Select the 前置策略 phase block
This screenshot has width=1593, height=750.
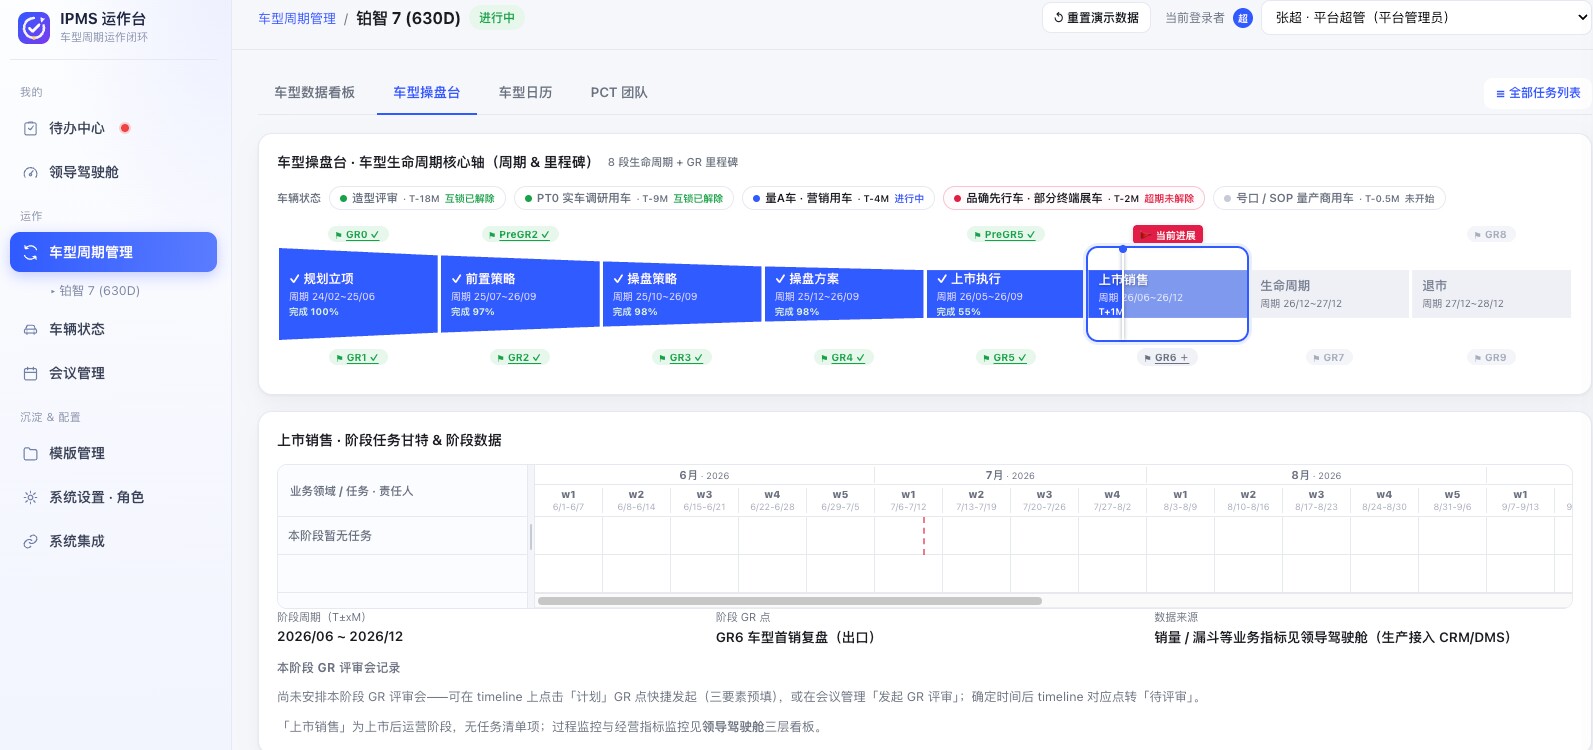click(x=520, y=294)
